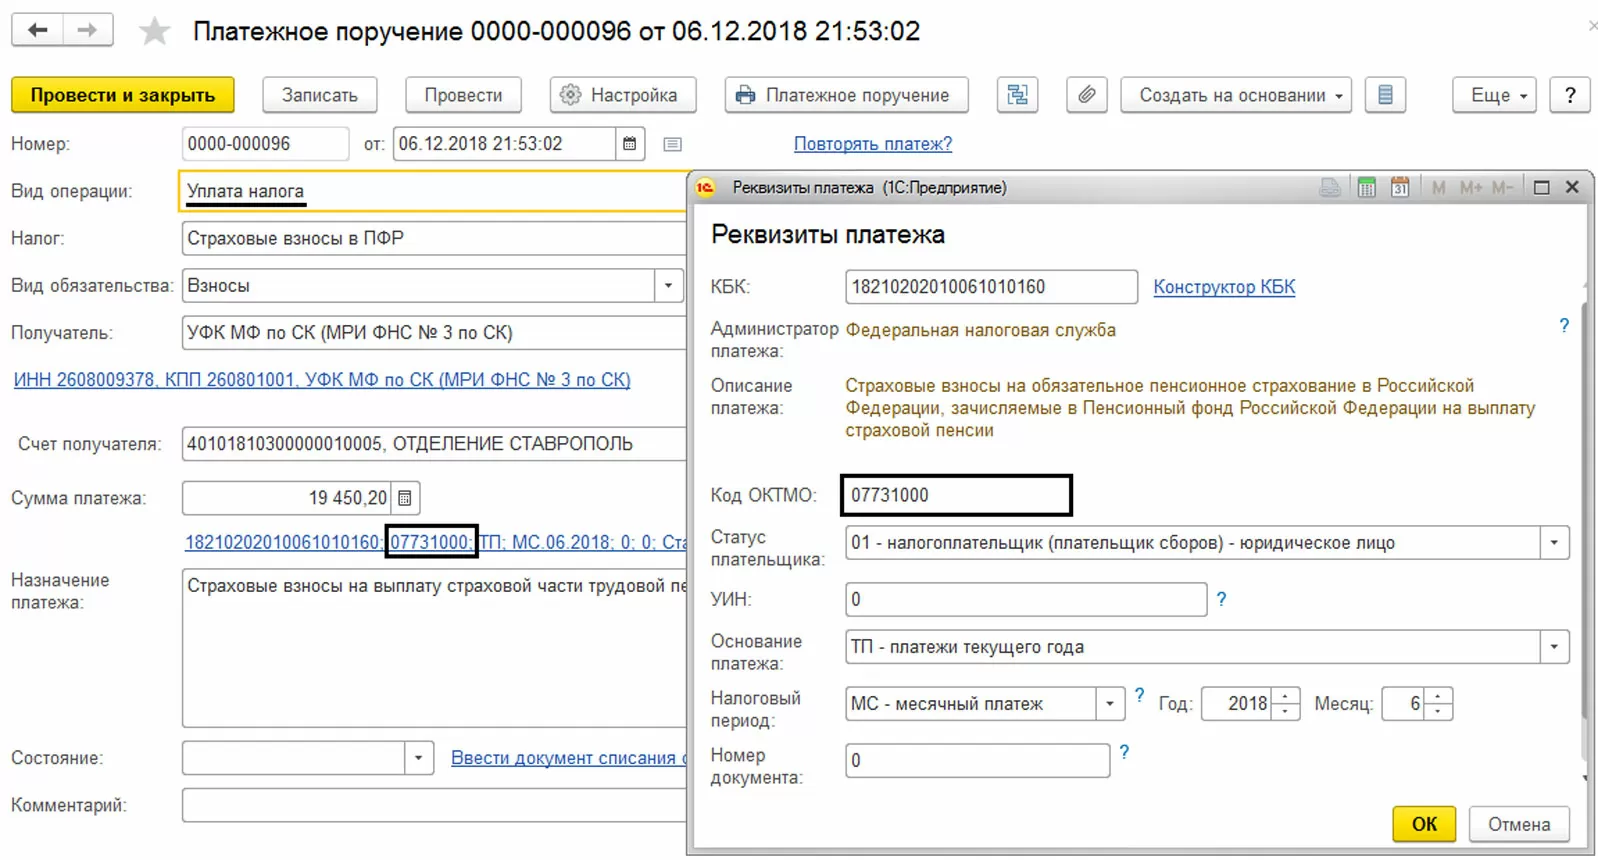The width and height of the screenshot is (1598, 860).
Task: Click the КБК 18210202010061010160 link below the sum
Action: 283,542
